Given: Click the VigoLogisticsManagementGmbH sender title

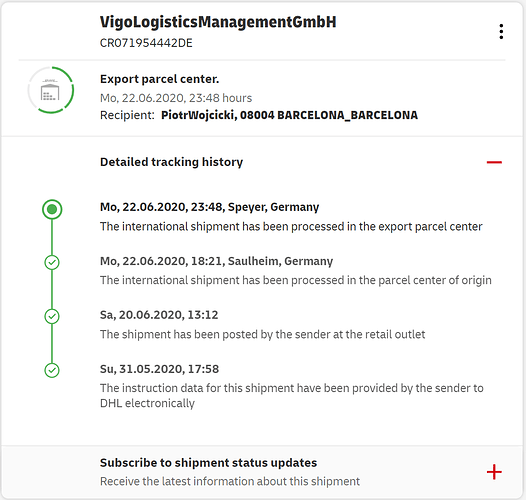Looking at the screenshot, I should [x=218, y=22].
